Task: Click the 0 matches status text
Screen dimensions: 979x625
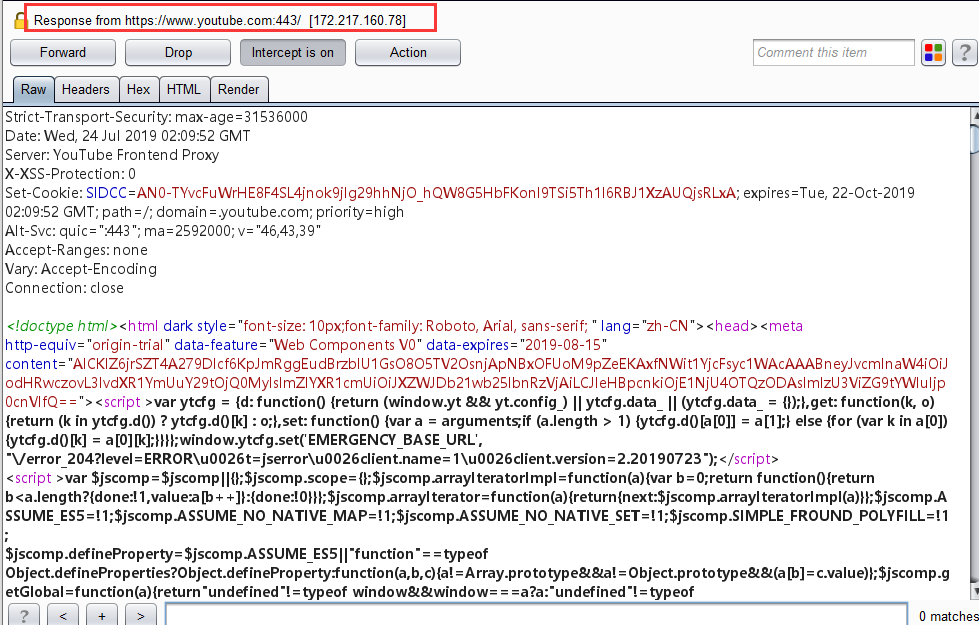Action: tap(948, 616)
